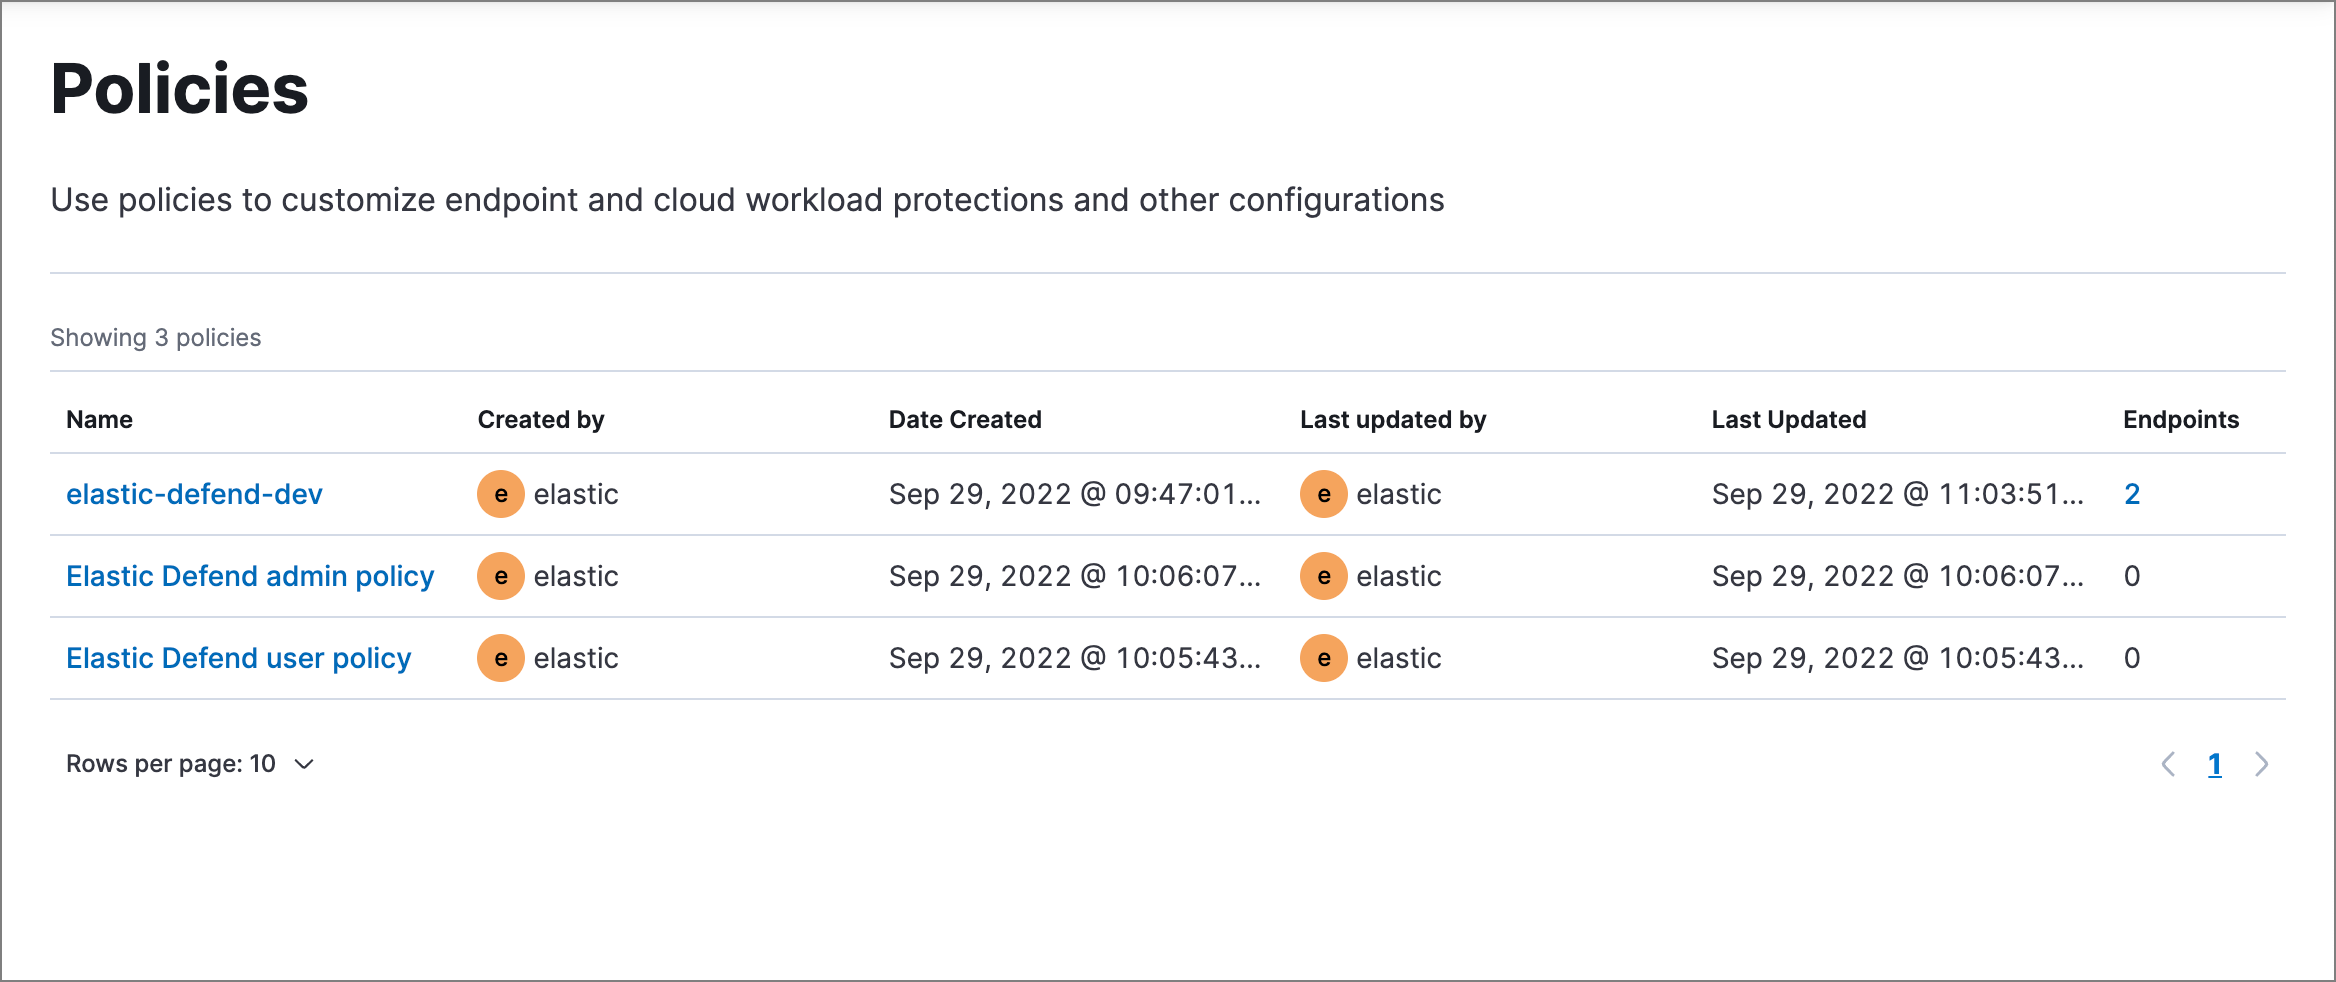2336x982 pixels.
Task: Click Created by column header
Action: (540, 420)
